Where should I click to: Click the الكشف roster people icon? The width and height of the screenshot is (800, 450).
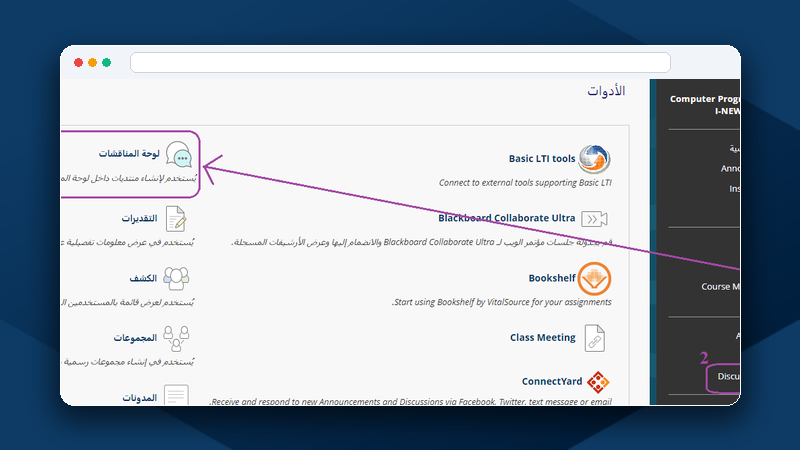(x=176, y=279)
